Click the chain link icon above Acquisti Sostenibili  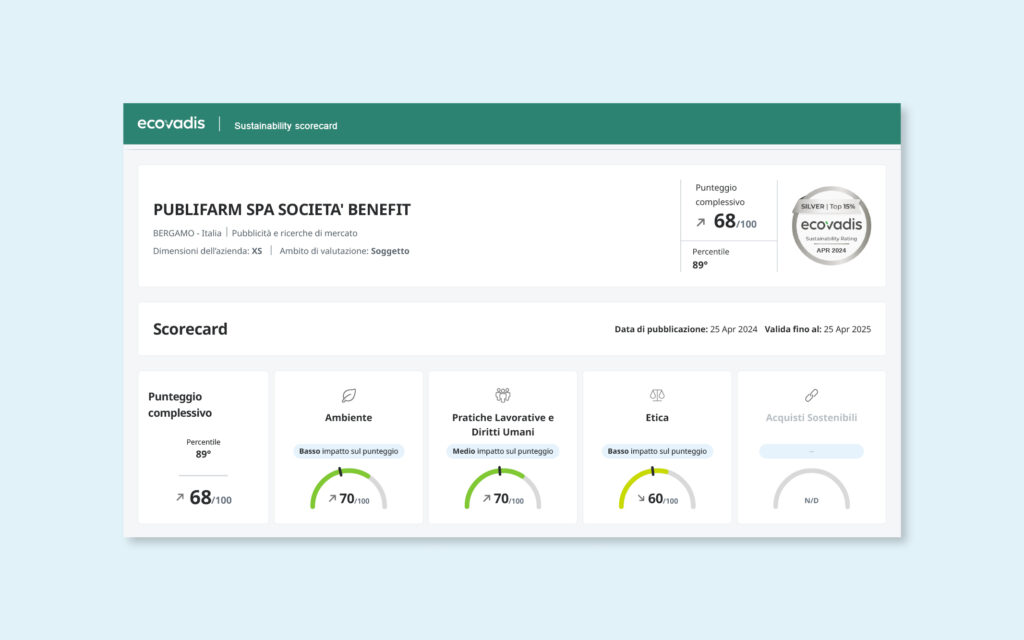811,396
